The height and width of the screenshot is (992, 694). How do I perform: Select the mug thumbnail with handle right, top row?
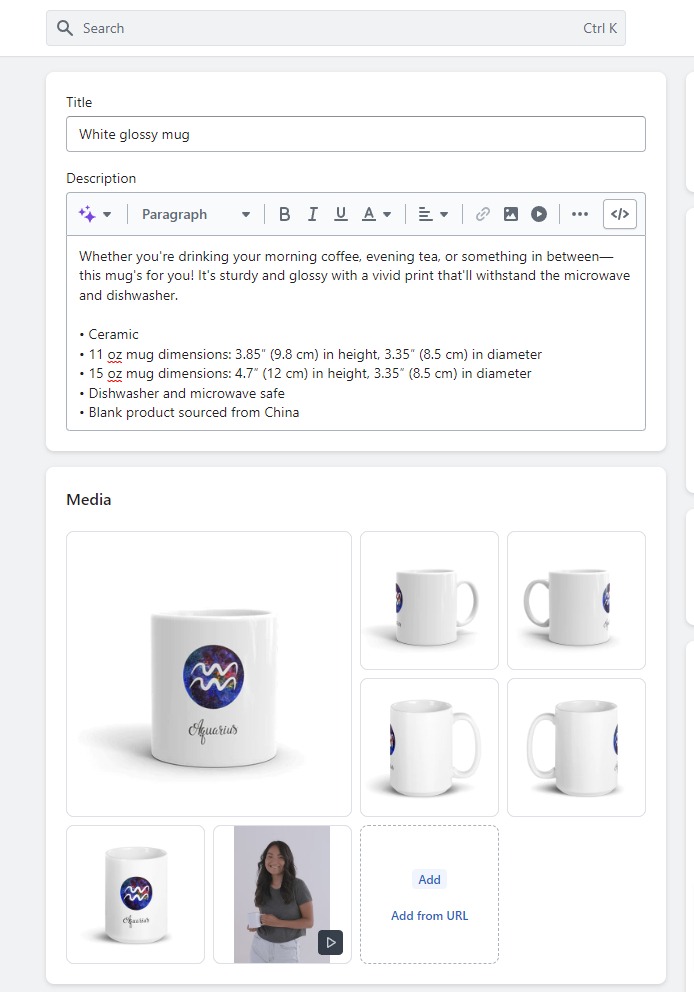click(x=430, y=600)
